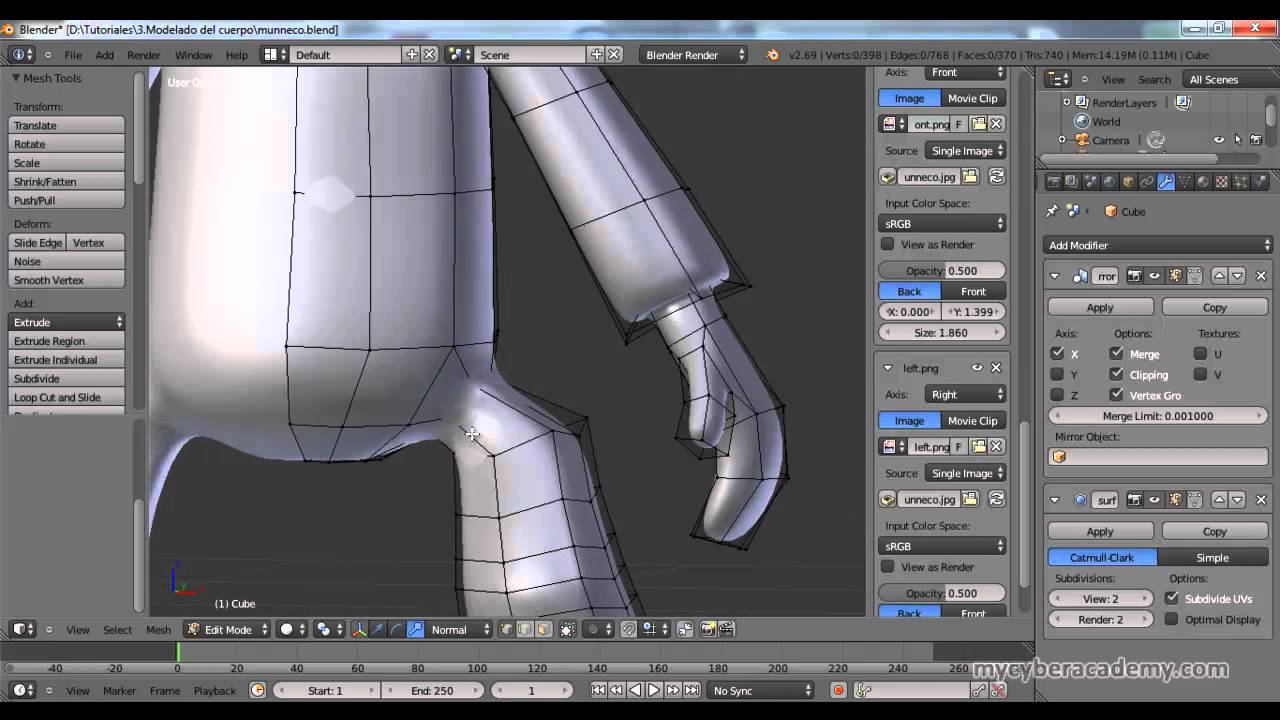The width and height of the screenshot is (1280, 720).
Task: Open the File menu
Action: (73, 55)
